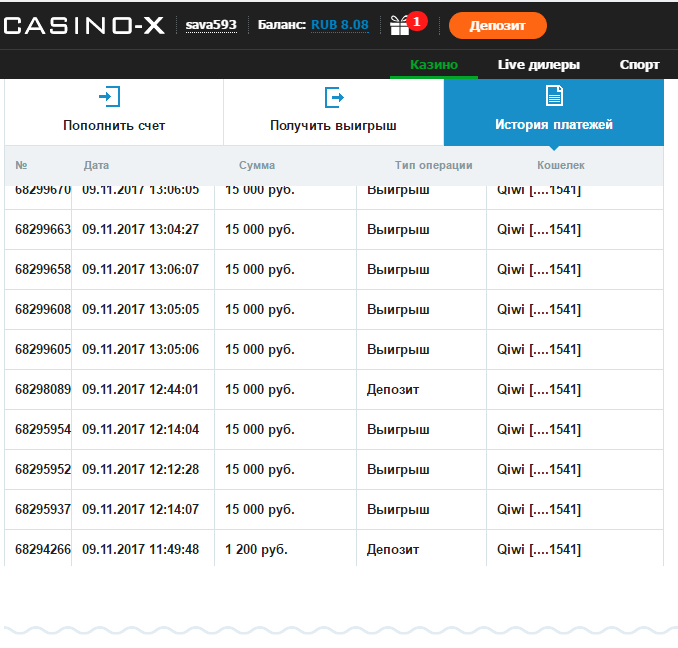Click the document icon above История платежей
Viewport: 678px width, 648px height.
(553, 96)
